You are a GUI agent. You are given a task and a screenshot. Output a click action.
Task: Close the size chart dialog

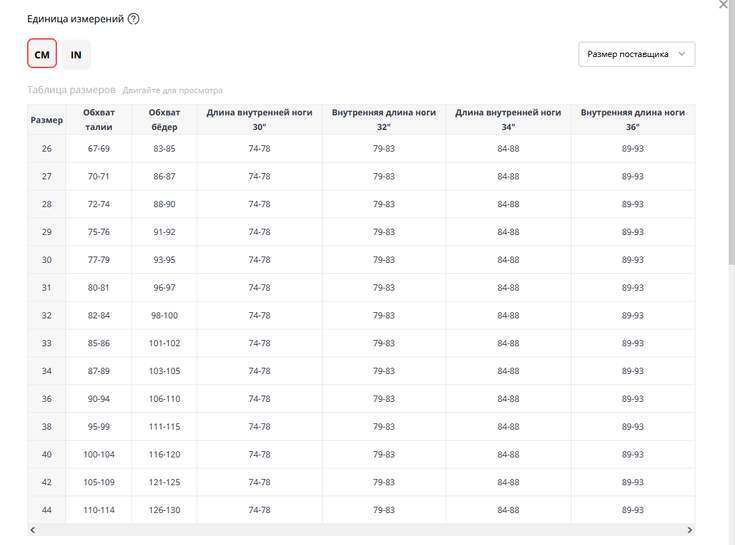click(724, 5)
